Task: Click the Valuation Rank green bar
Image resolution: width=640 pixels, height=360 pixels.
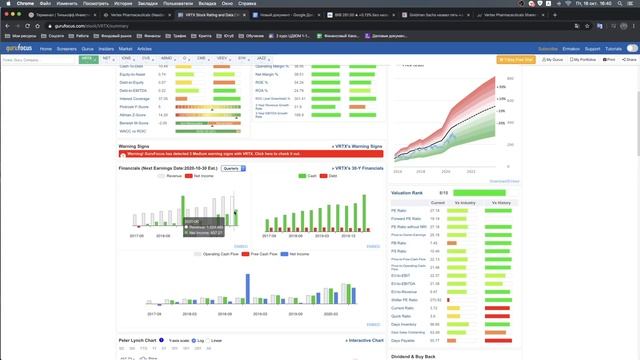Action: tap(479, 193)
